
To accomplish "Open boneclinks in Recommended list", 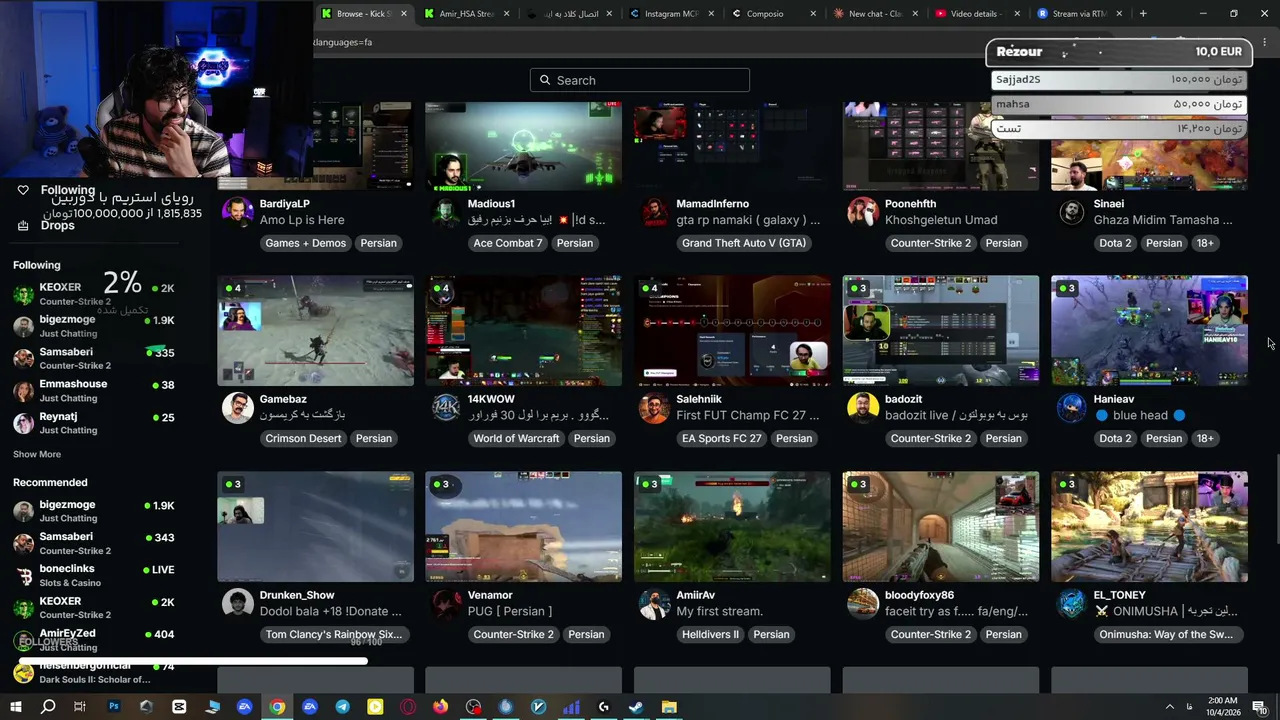I will 94,575.
